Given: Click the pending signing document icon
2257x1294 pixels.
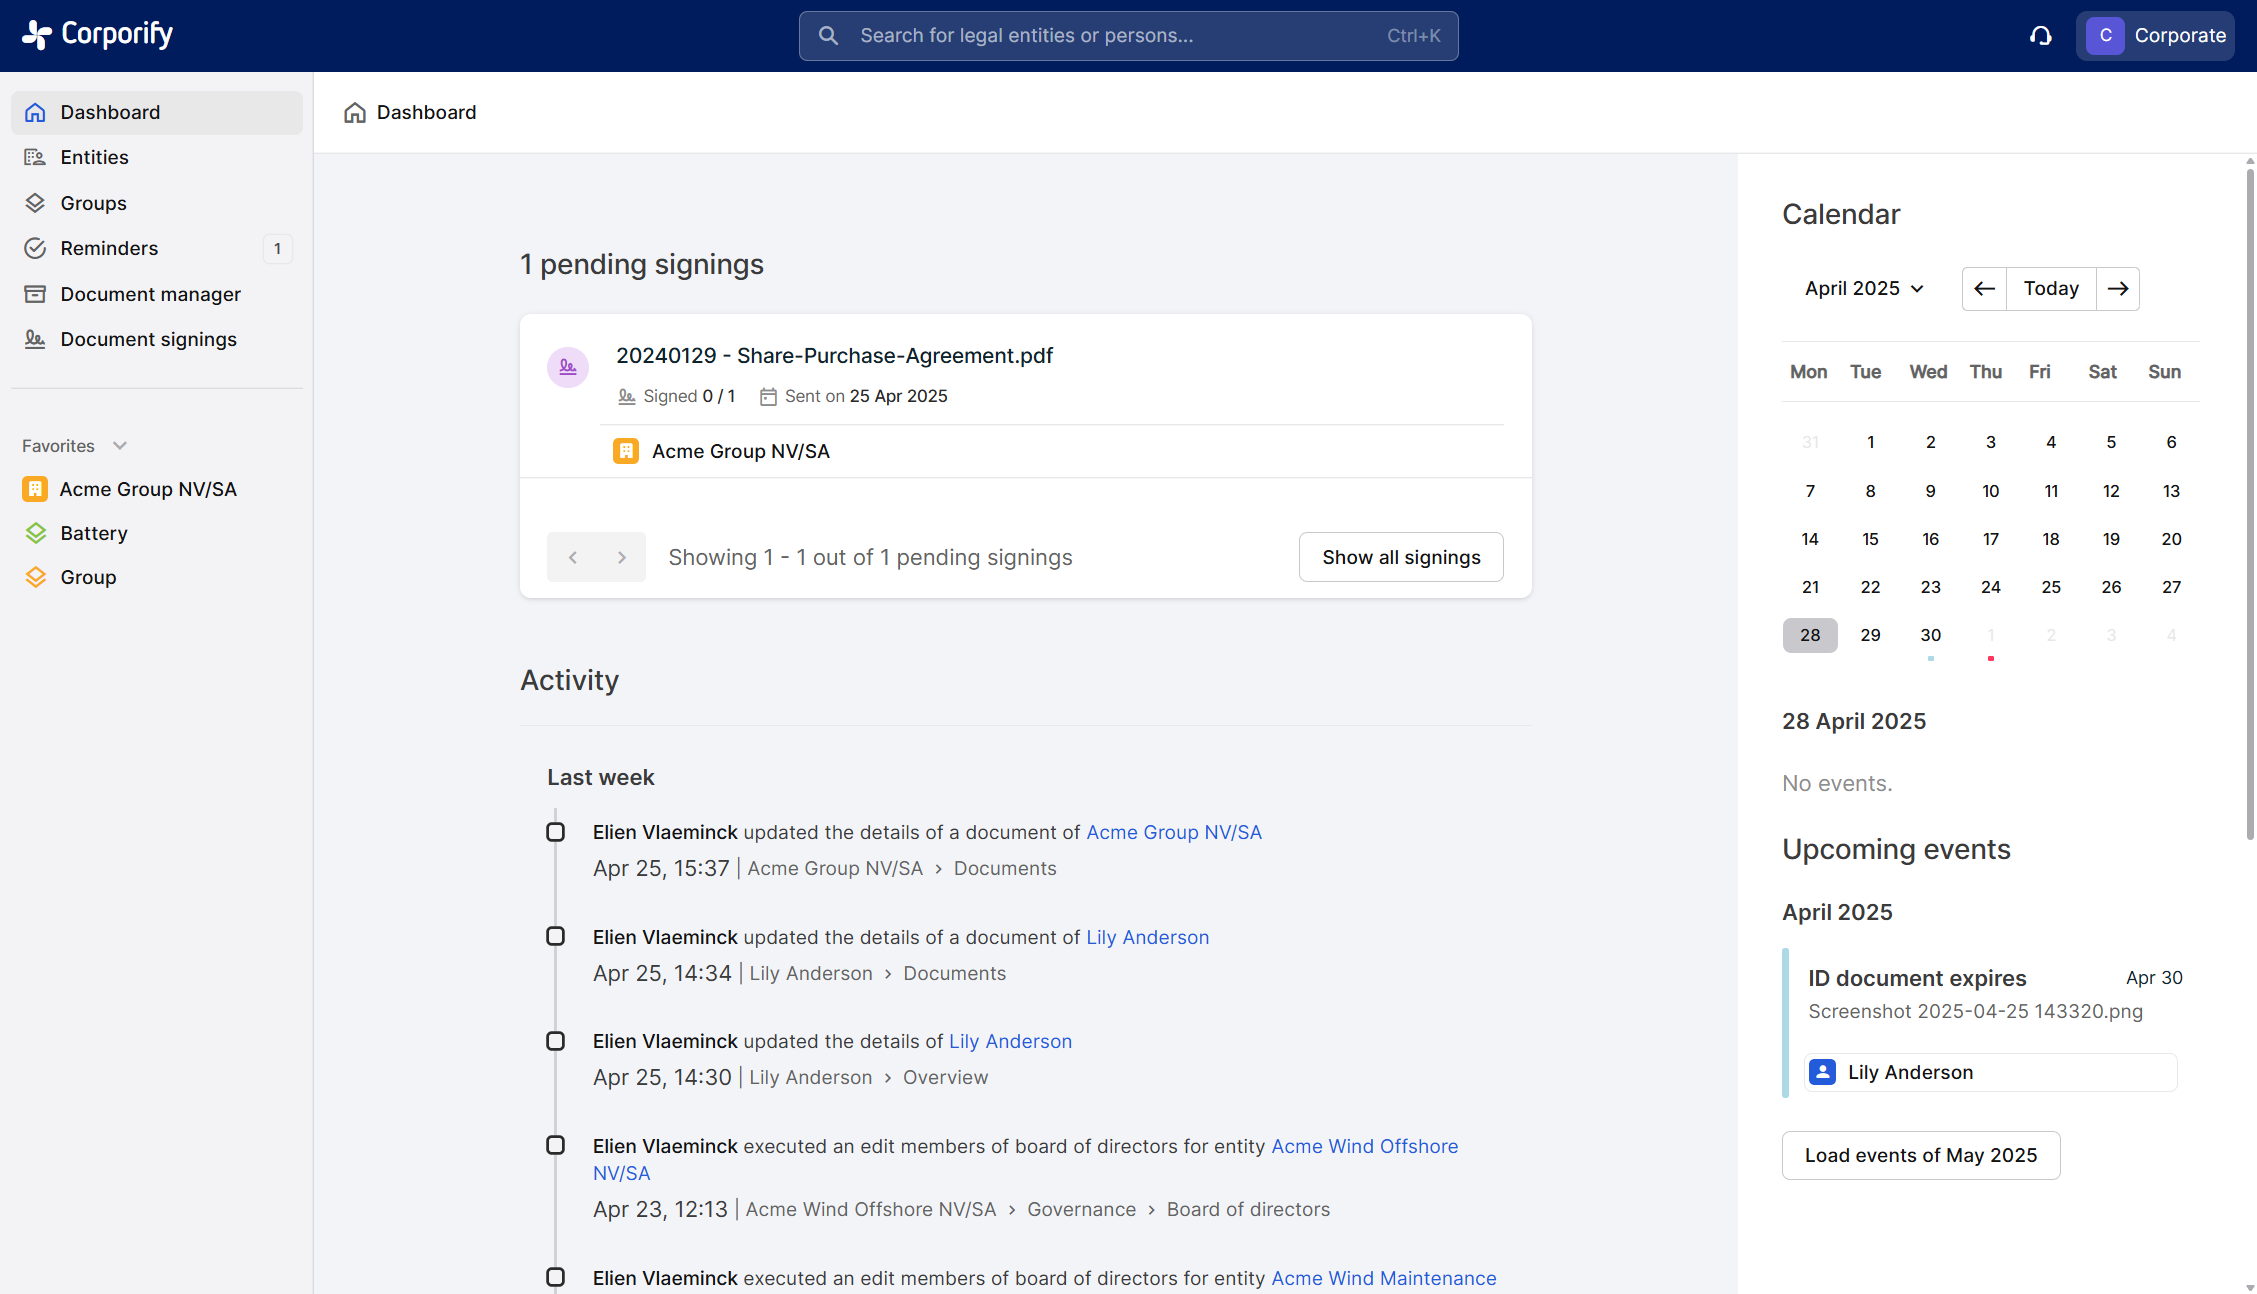Looking at the screenshot, I should (x=568, y=367).
